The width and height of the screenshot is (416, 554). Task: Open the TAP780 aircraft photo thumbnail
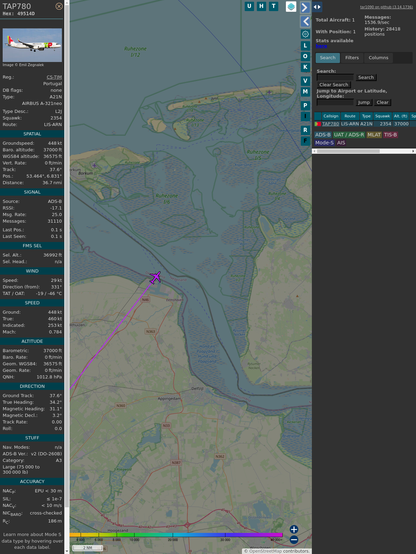click(x=32, y=45)
